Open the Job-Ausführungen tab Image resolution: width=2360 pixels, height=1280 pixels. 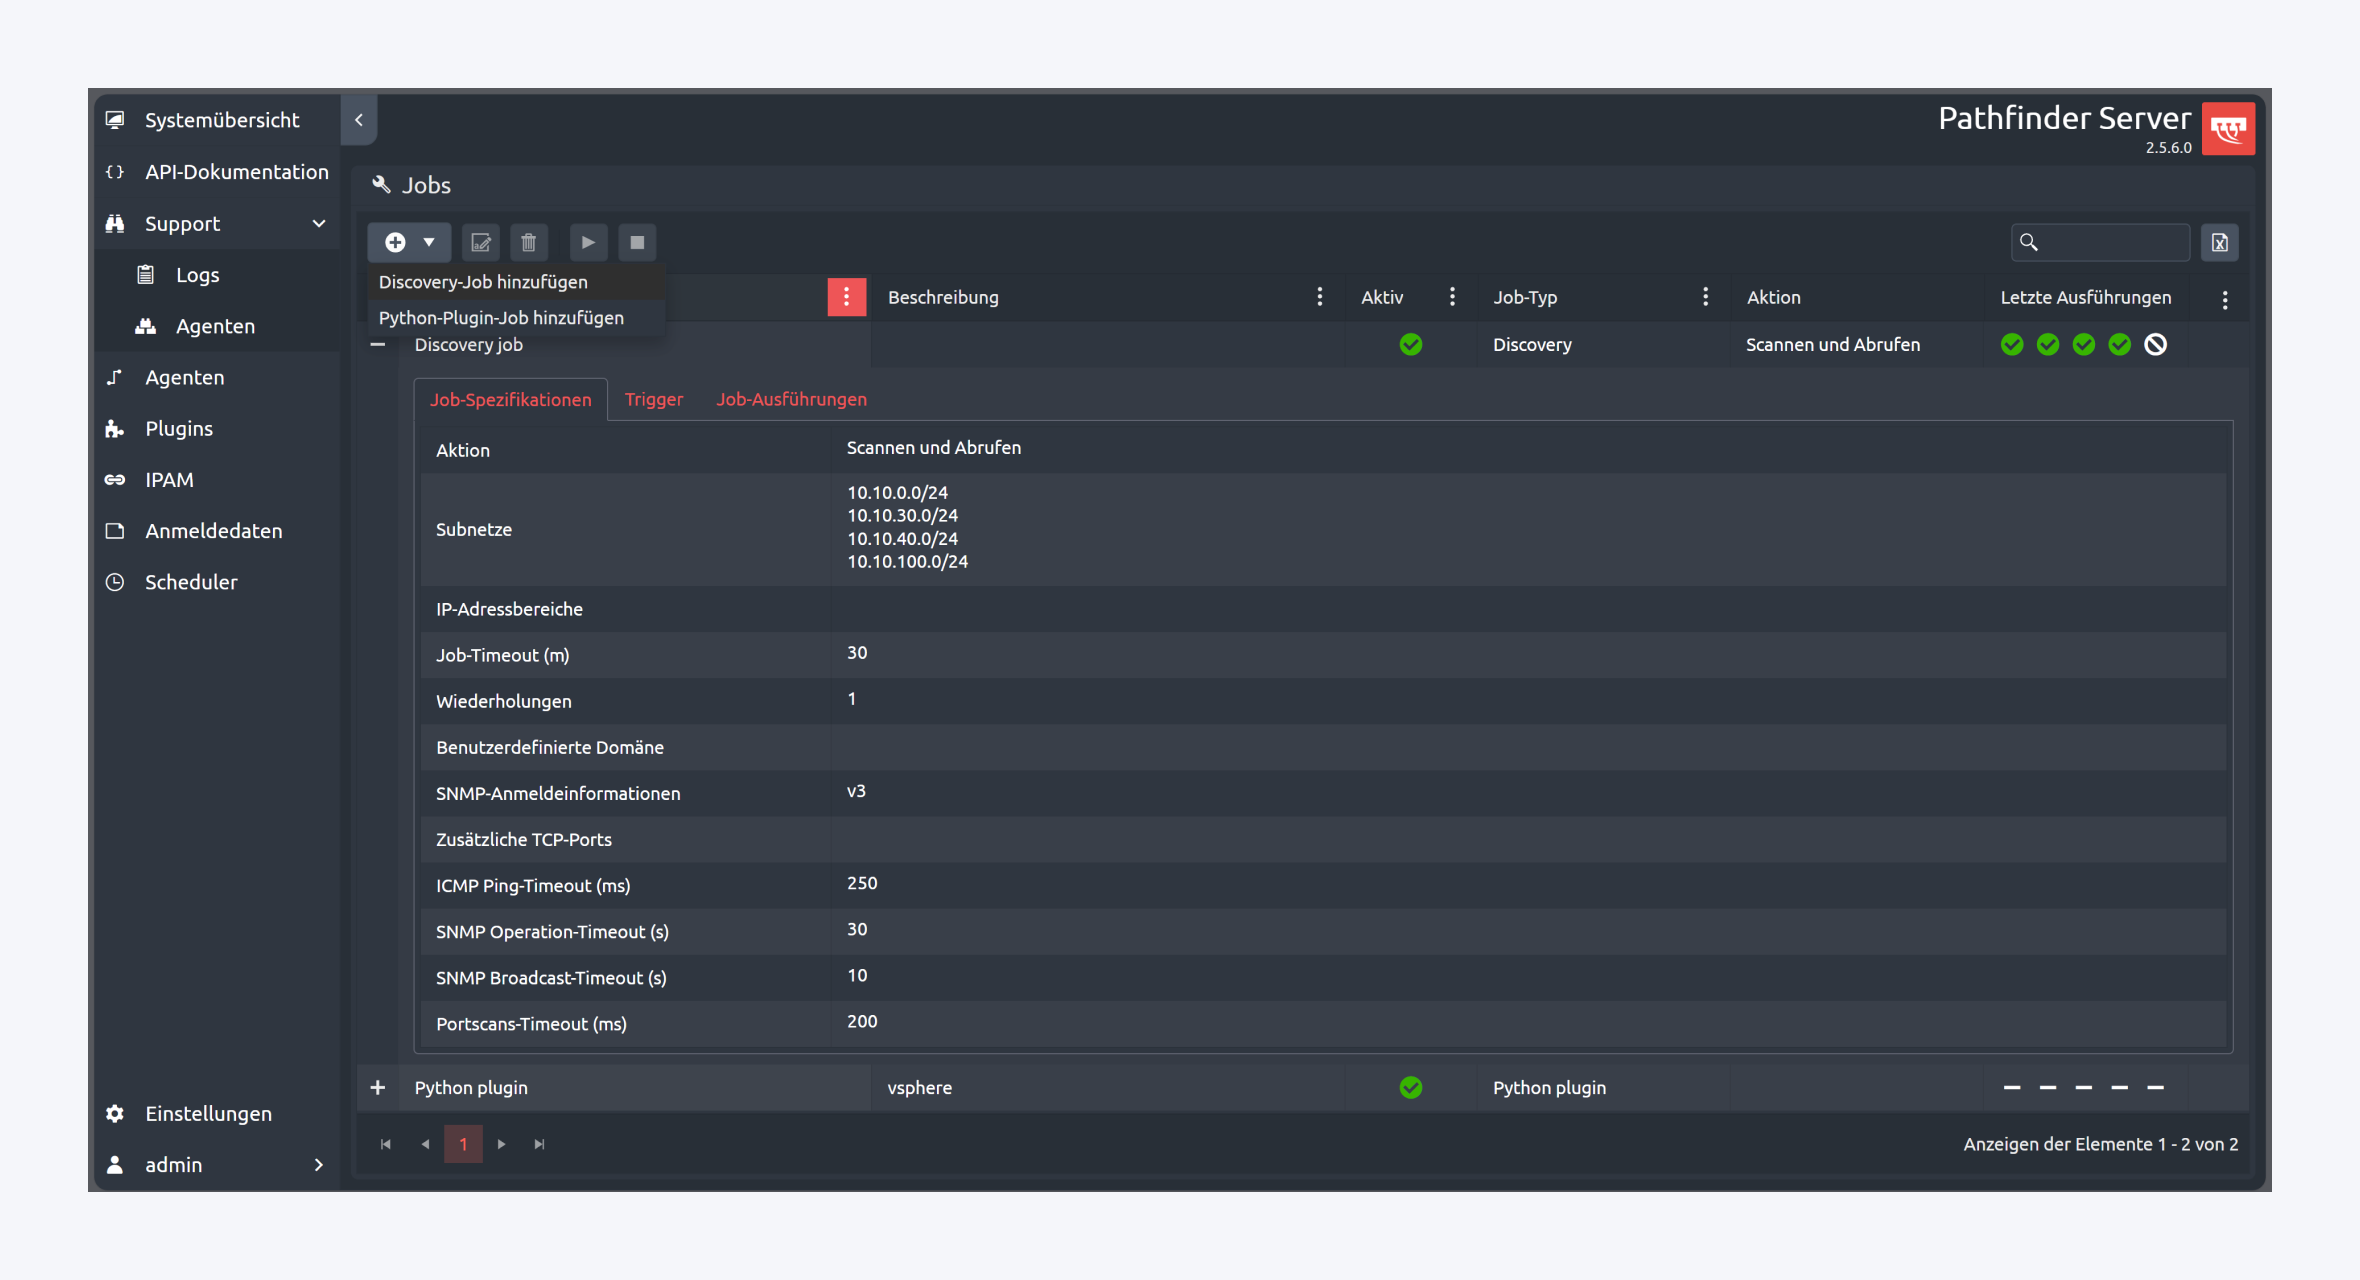point(791,400)
